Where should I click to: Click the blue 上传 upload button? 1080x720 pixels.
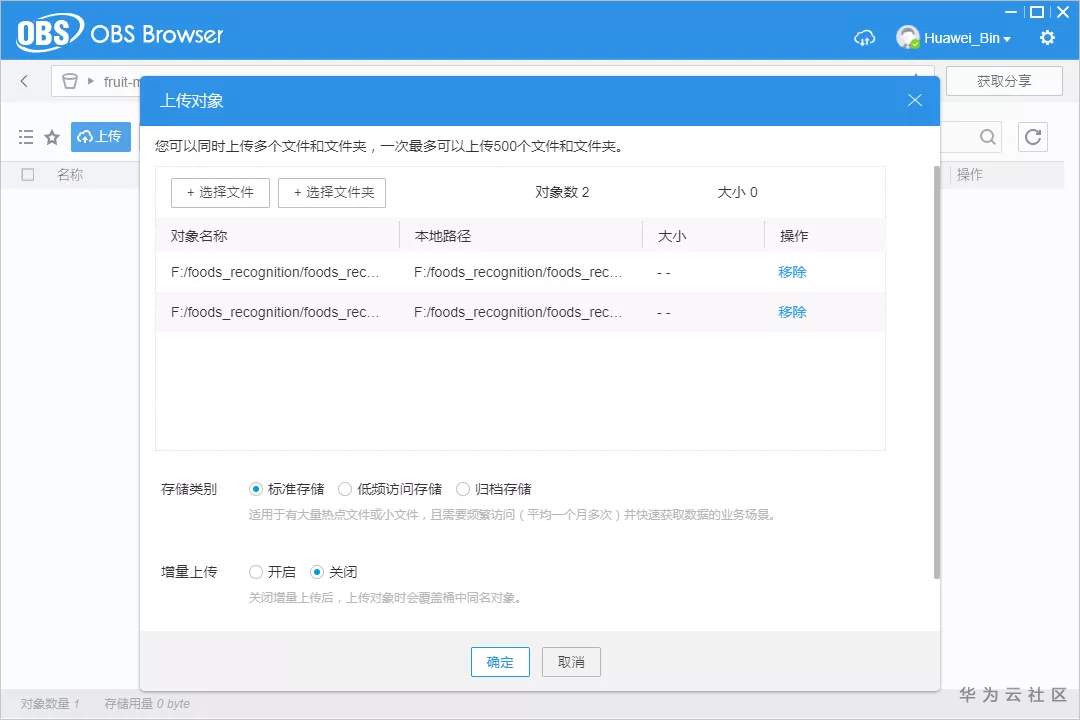click(101, 136)
